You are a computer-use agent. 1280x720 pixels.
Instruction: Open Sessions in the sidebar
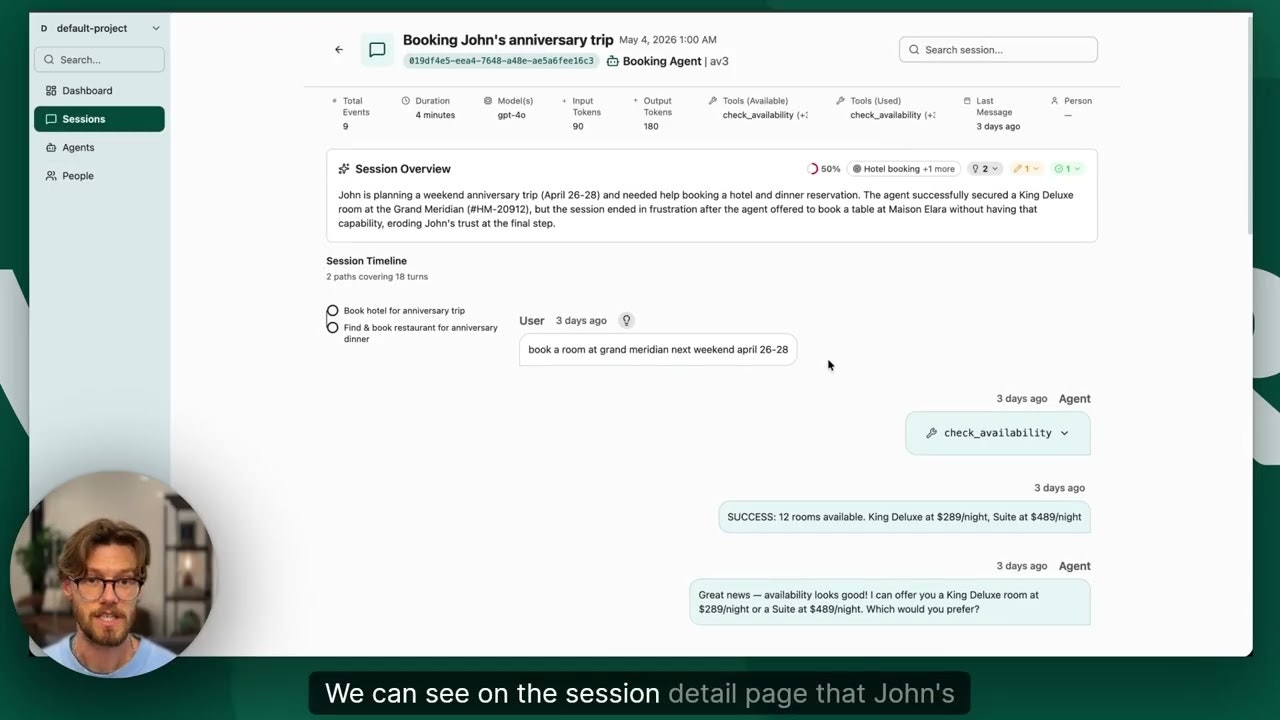(99, 119)
